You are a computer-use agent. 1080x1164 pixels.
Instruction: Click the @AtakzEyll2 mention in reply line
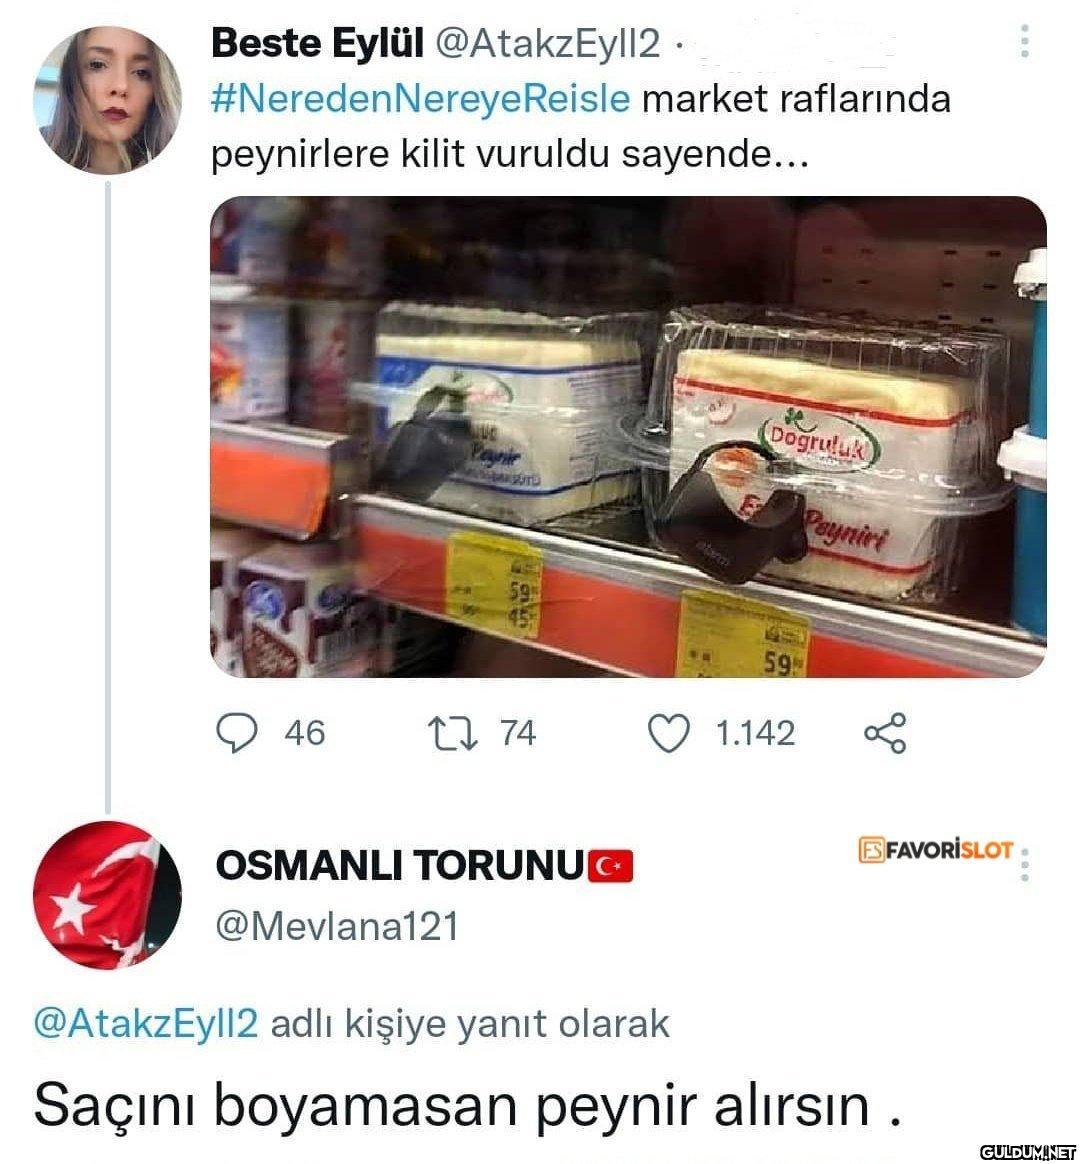146,1024
